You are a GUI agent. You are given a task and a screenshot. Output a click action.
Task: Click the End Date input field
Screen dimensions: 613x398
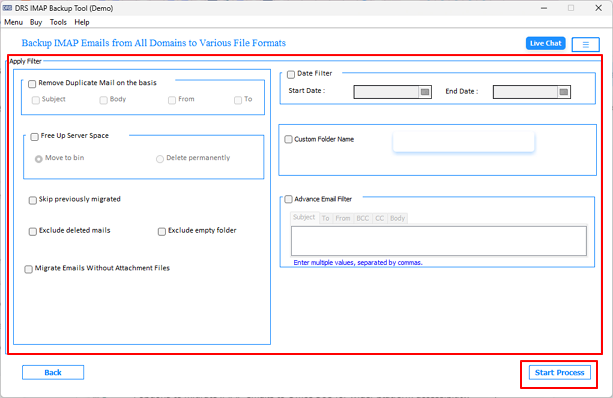click(525, 92)
